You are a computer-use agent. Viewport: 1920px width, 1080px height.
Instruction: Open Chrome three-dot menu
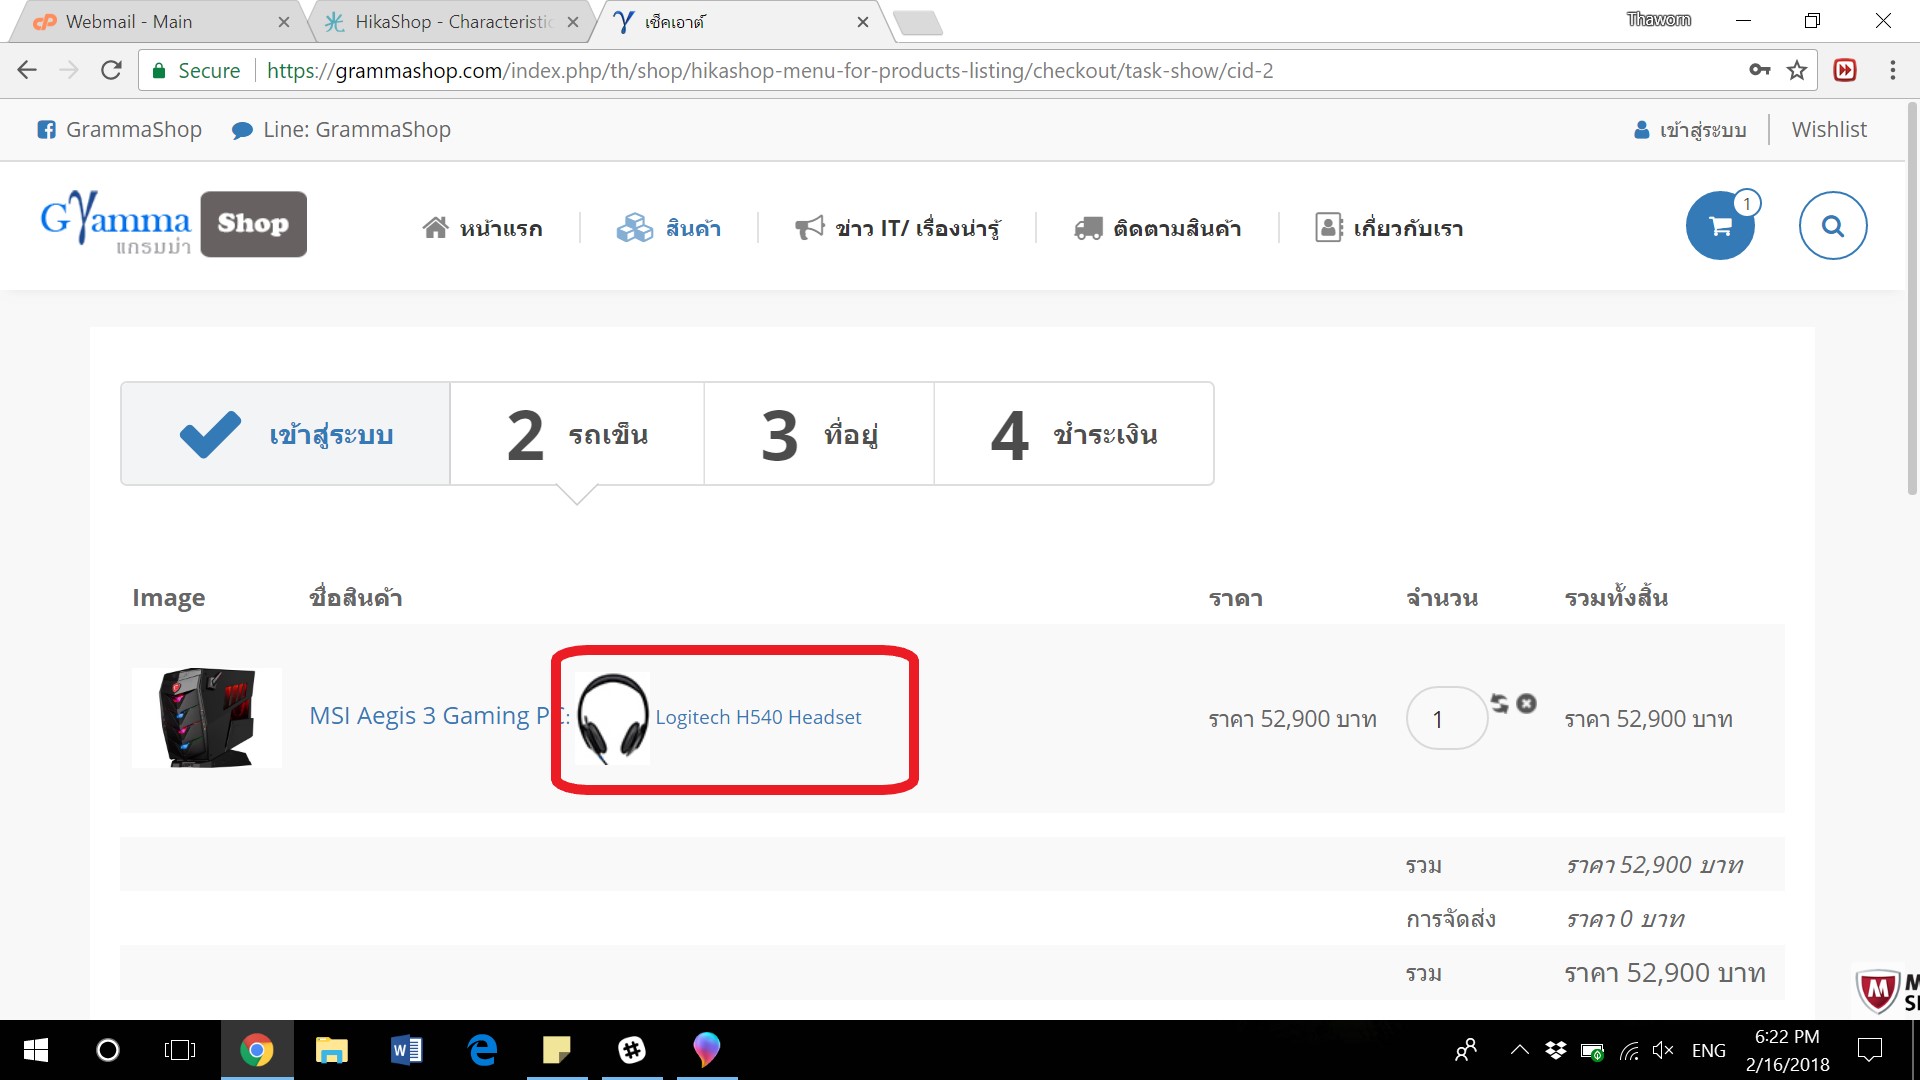[x=1892, y=70]
